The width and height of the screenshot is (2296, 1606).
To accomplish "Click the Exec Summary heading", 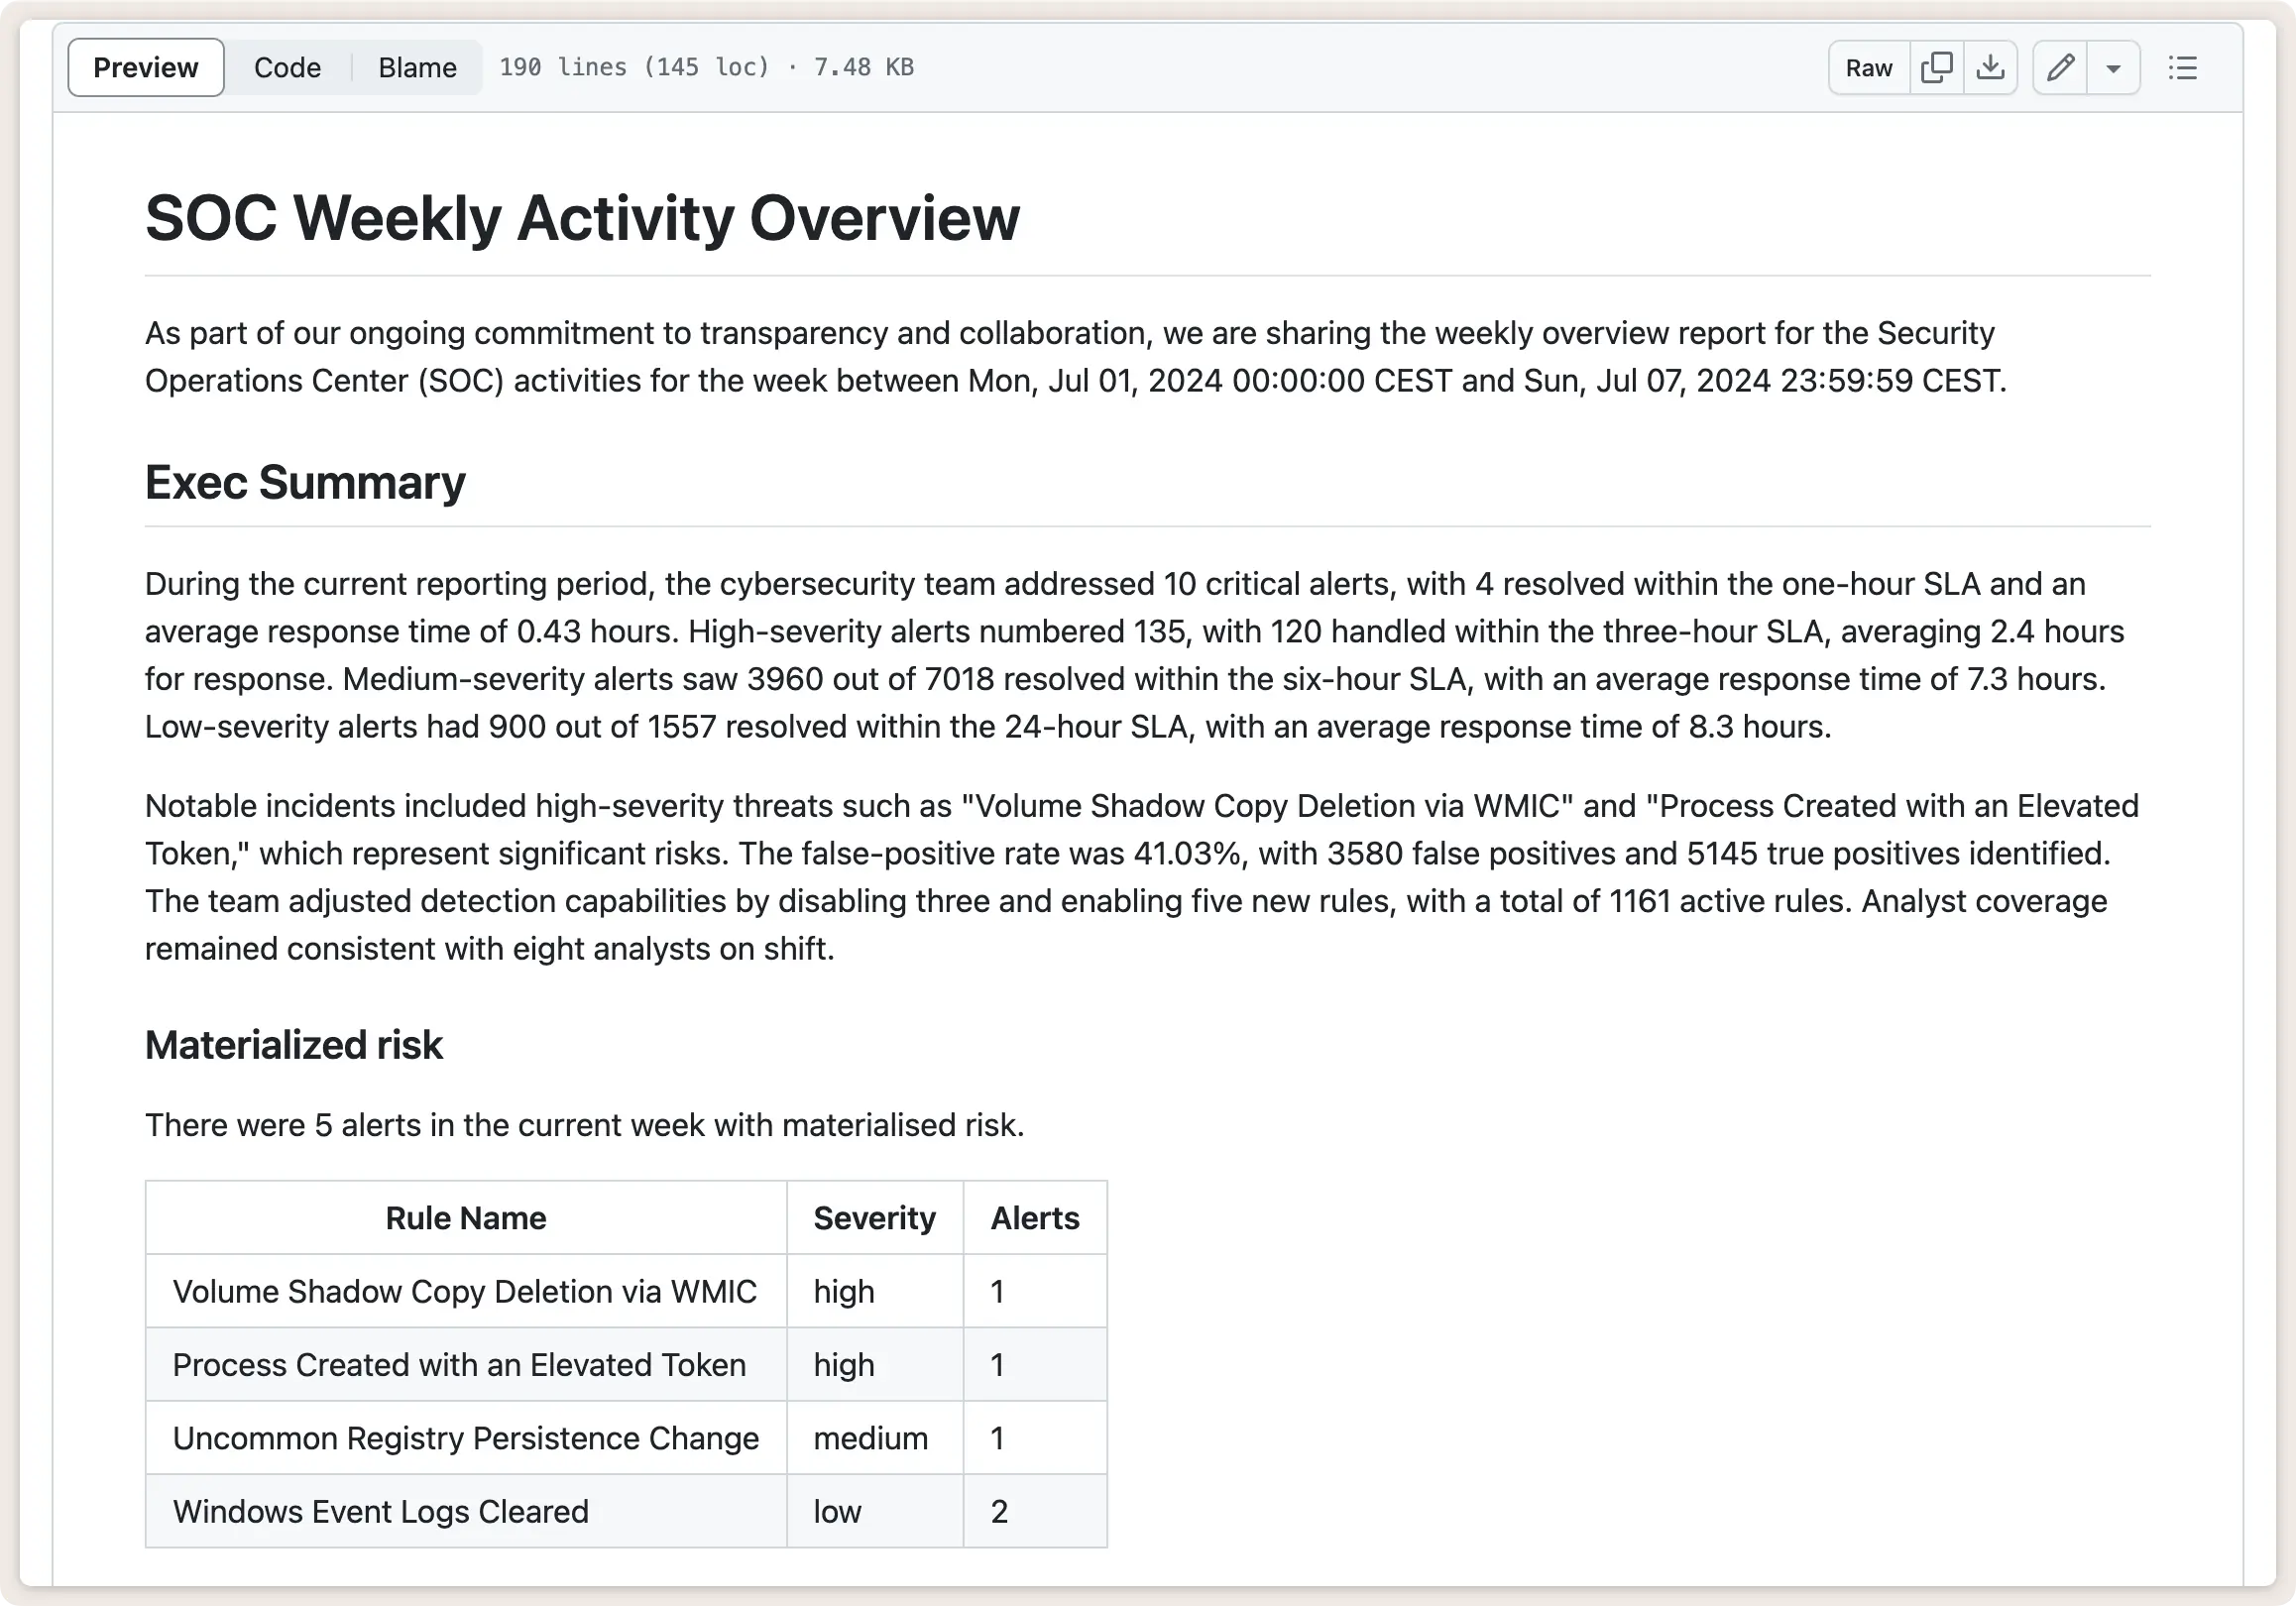I will click(304, 482).
